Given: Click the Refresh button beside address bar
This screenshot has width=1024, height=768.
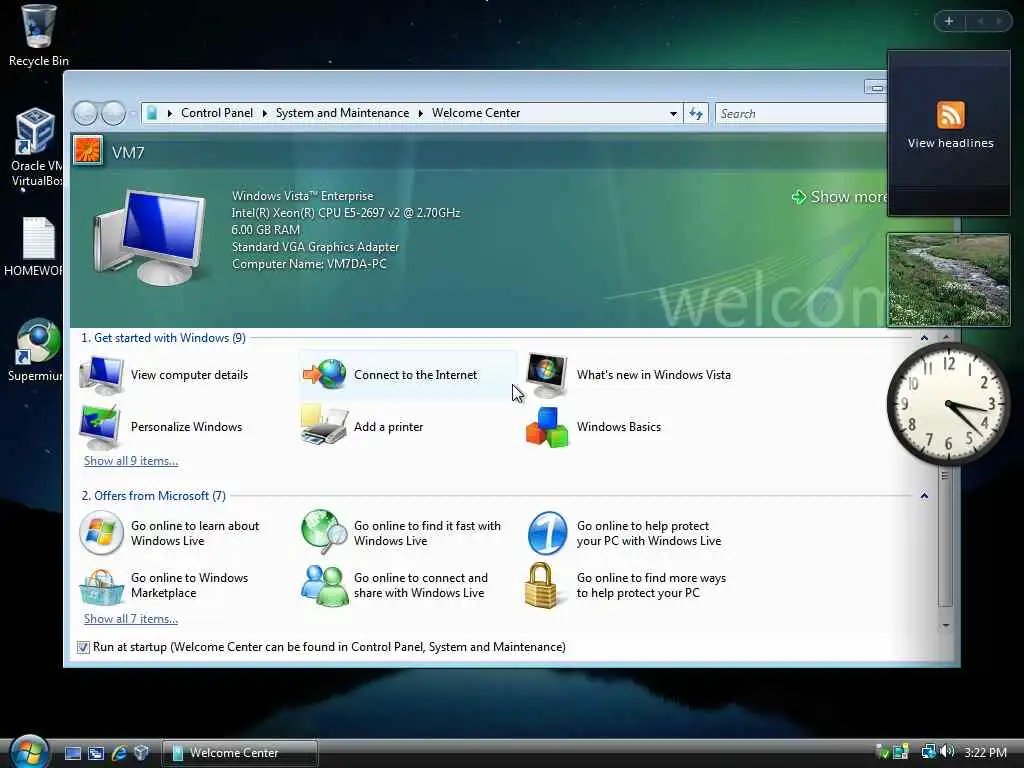Looking at the screenshot, I should pos(696,114).
